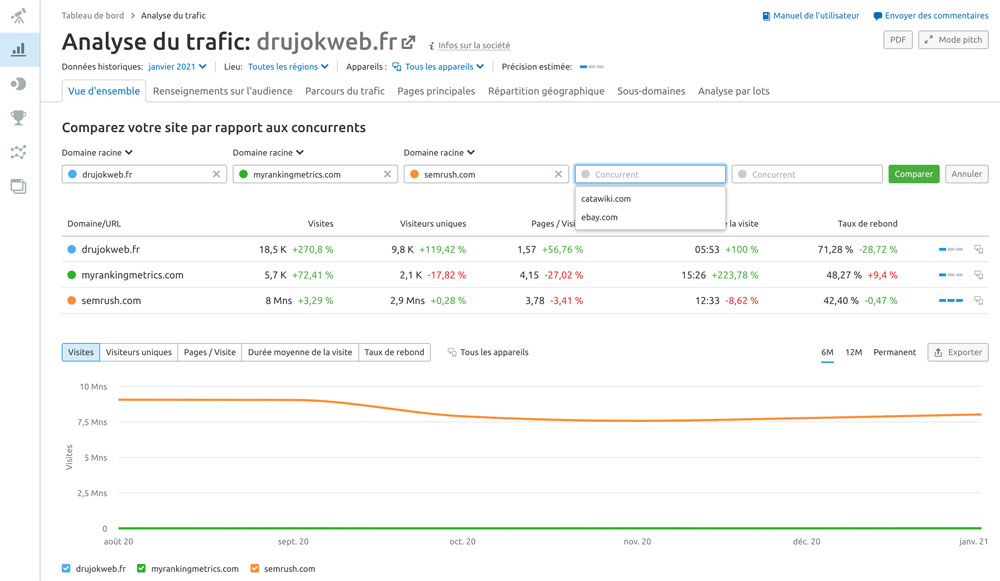Expand Domaine racine dropdown above myrankingmetrics.com
Screen dimensions: 1000x581
pyautogui.click(x=268, y=152)
